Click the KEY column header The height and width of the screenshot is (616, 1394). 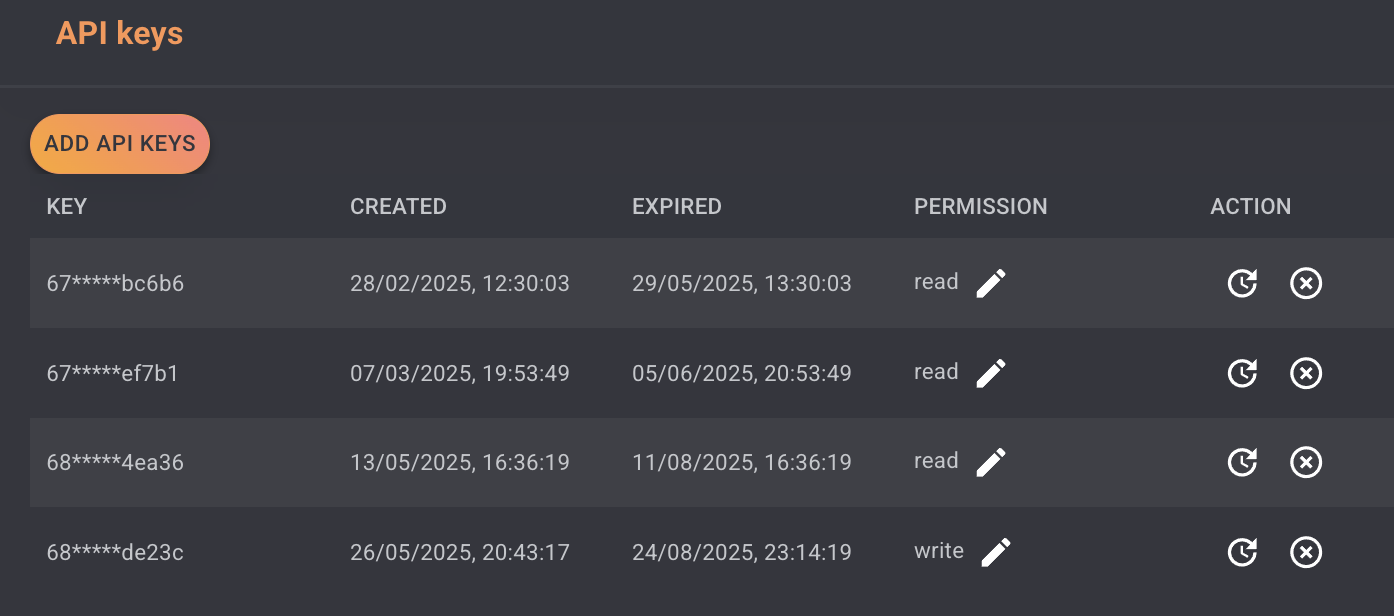click(67, 207)
